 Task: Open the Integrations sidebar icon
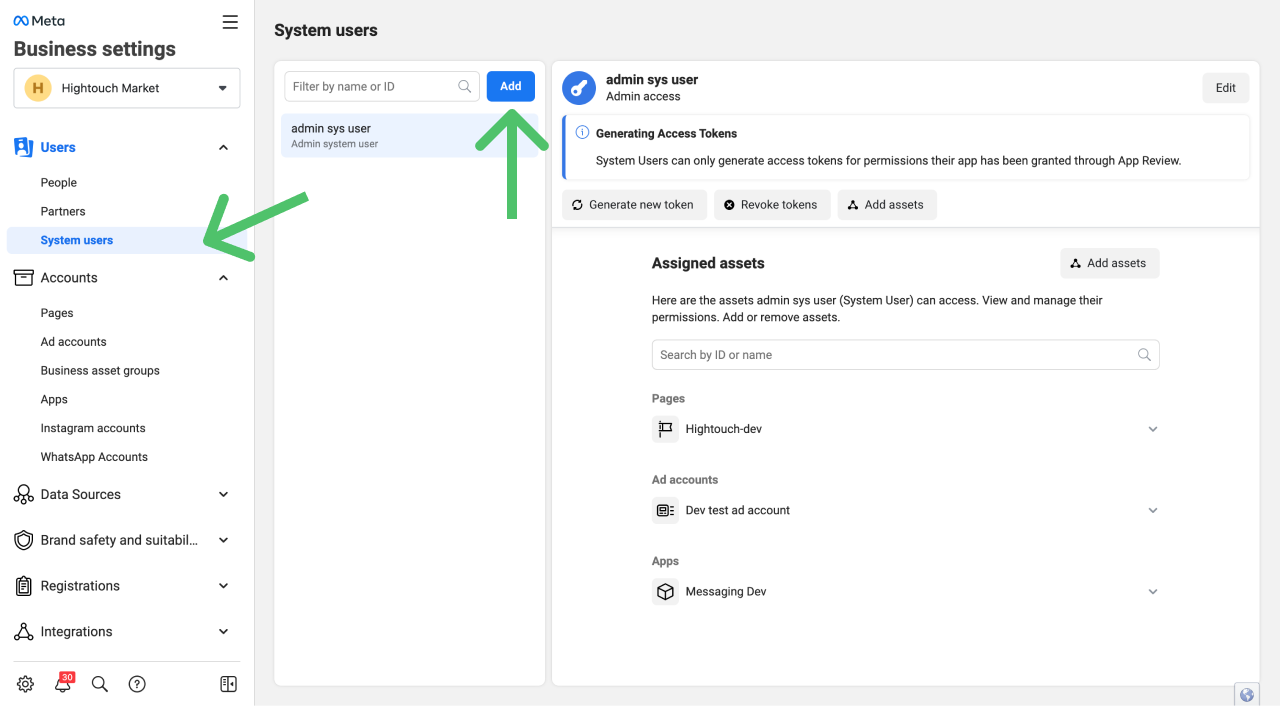[23, 631]
